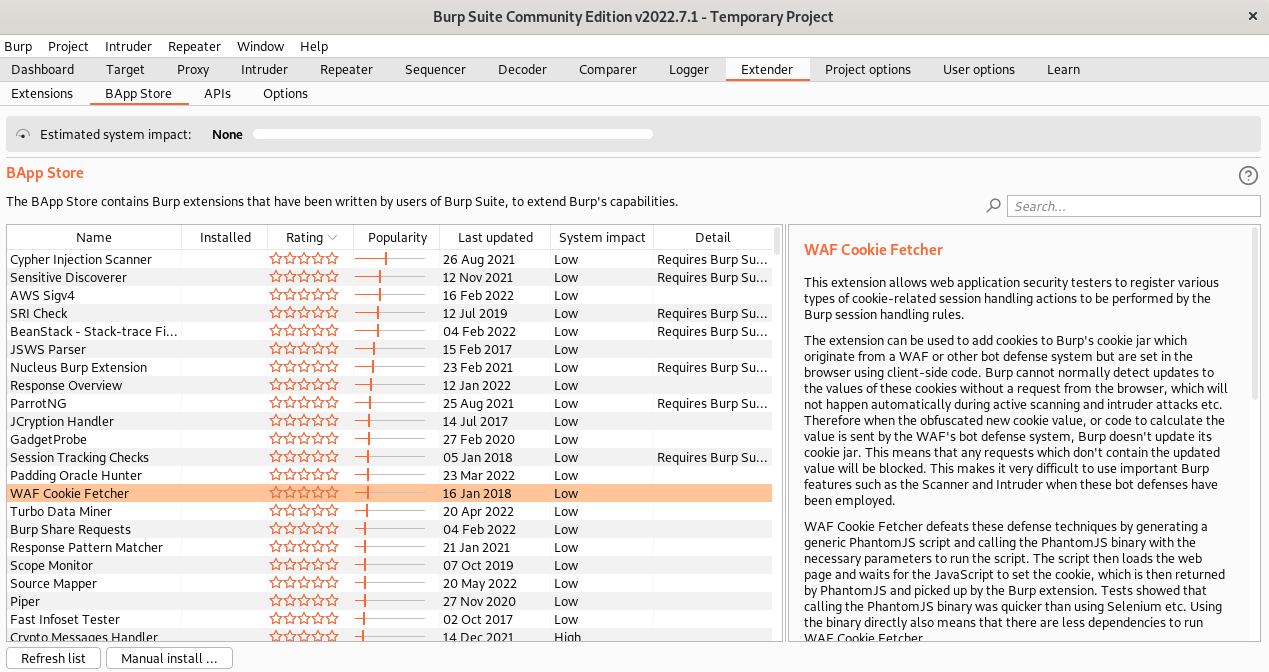Click the search magnifier icon
This screenshot has width=1269, height=672.
(x=993, y=206)
